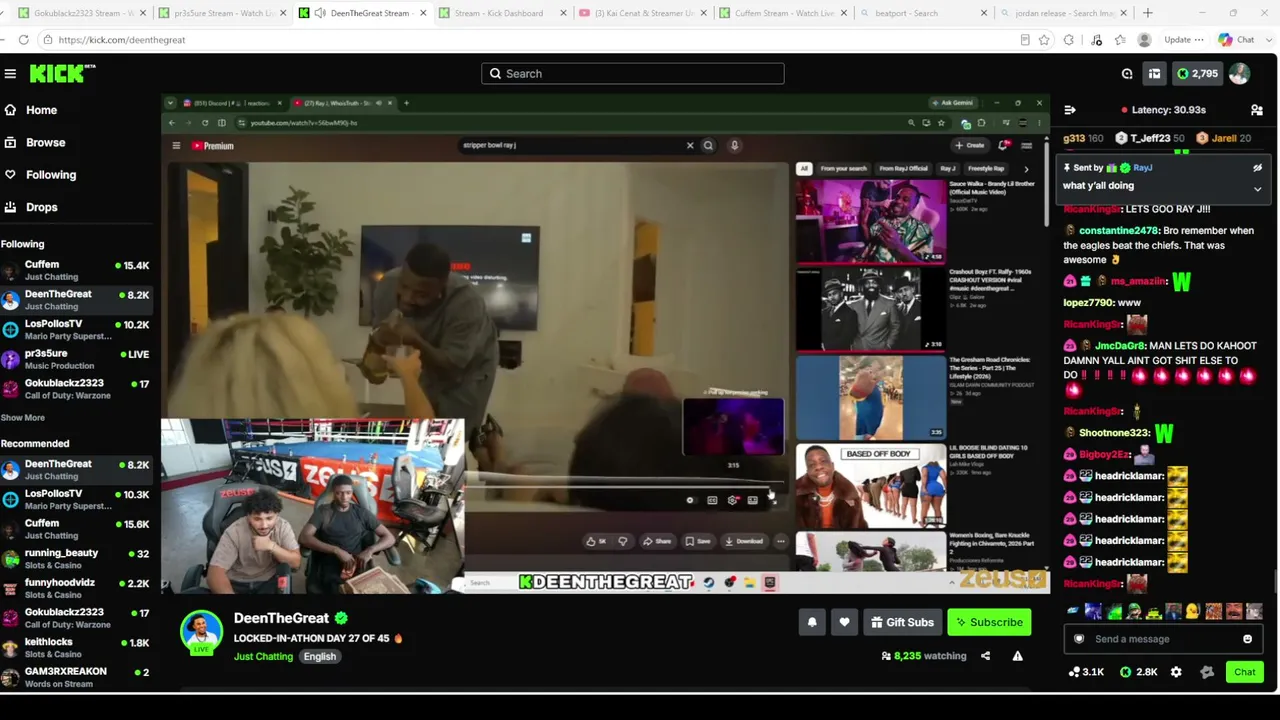Viewport: 1280px width, 720px height.
Task: Bookmark this page with star icon
Action: tap(1044, 40)
